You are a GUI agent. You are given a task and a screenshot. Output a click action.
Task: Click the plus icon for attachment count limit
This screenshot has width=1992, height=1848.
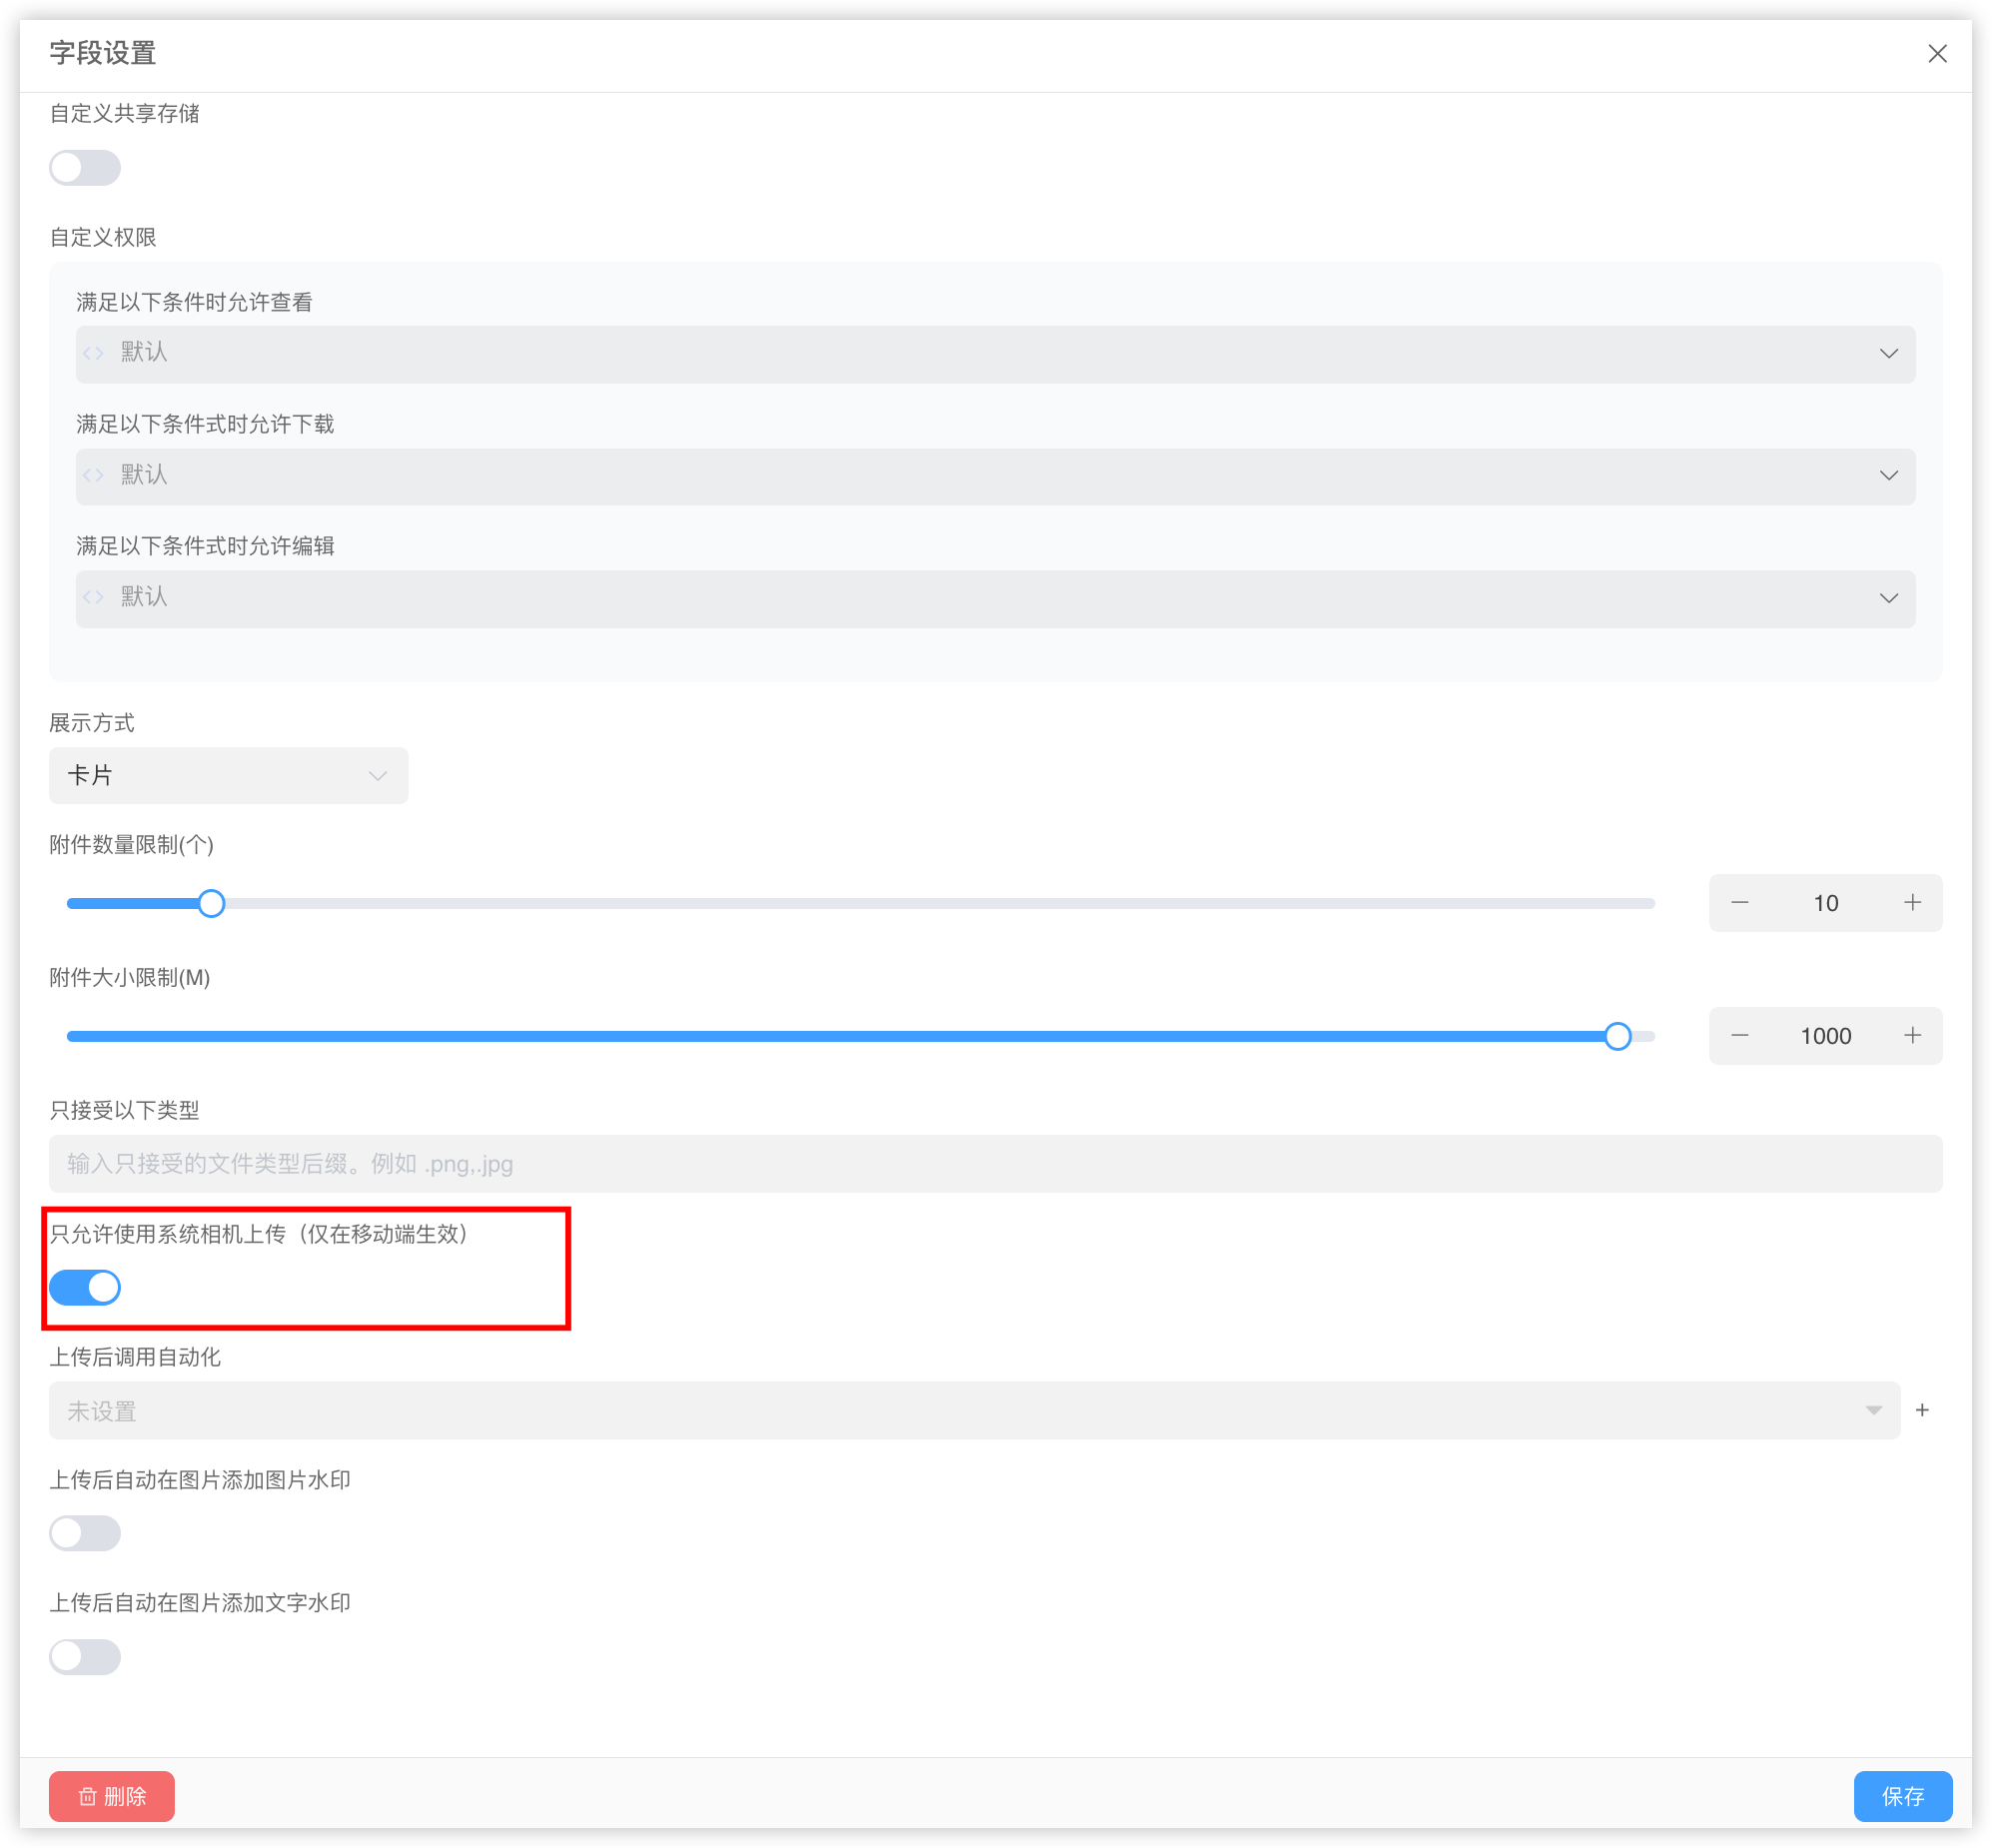click(x=1912, y=903)
